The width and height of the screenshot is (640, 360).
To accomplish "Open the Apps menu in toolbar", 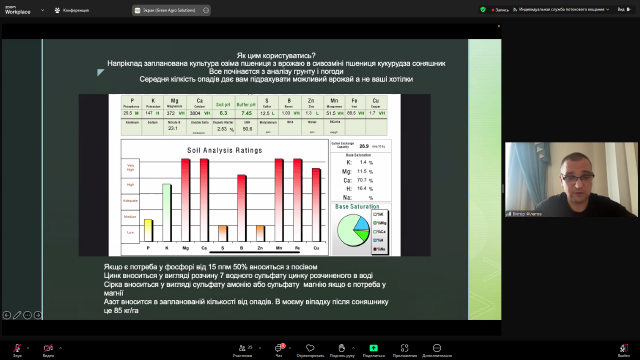I will tap(404, 350).
